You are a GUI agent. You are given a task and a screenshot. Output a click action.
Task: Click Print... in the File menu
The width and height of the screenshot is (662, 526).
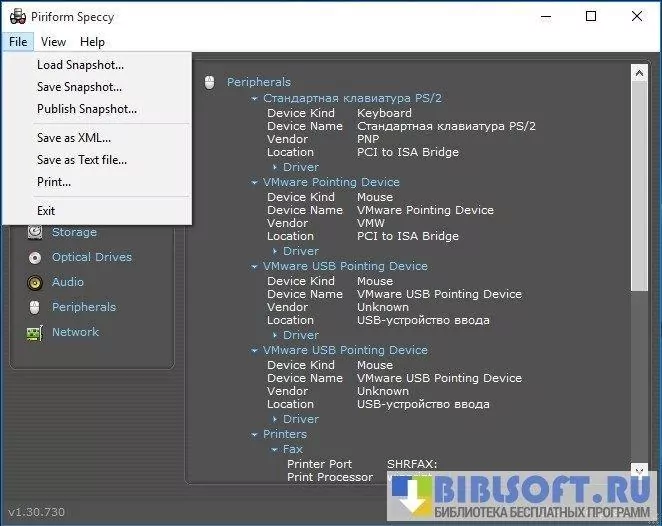coord(54,182)
